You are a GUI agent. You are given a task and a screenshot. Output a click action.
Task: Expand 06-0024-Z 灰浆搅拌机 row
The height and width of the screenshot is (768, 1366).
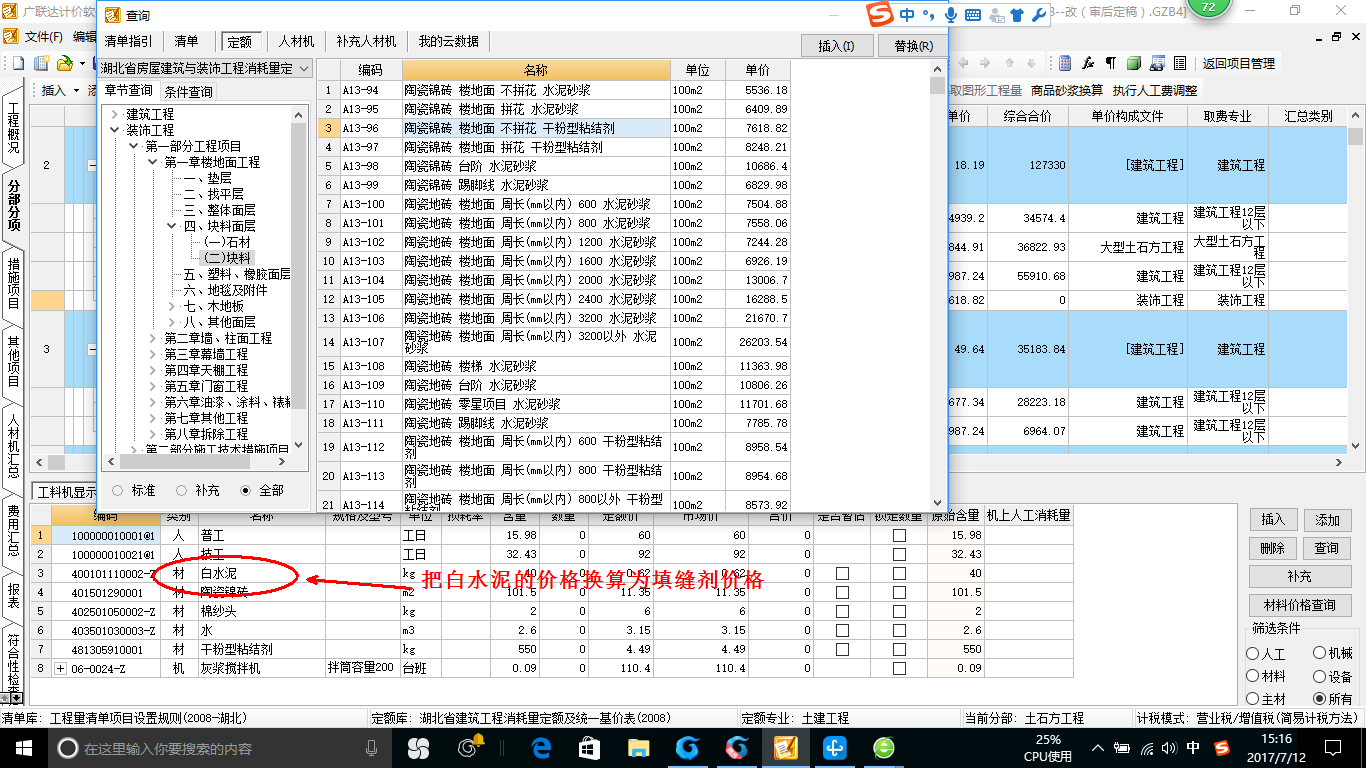[x=60, y=668]
